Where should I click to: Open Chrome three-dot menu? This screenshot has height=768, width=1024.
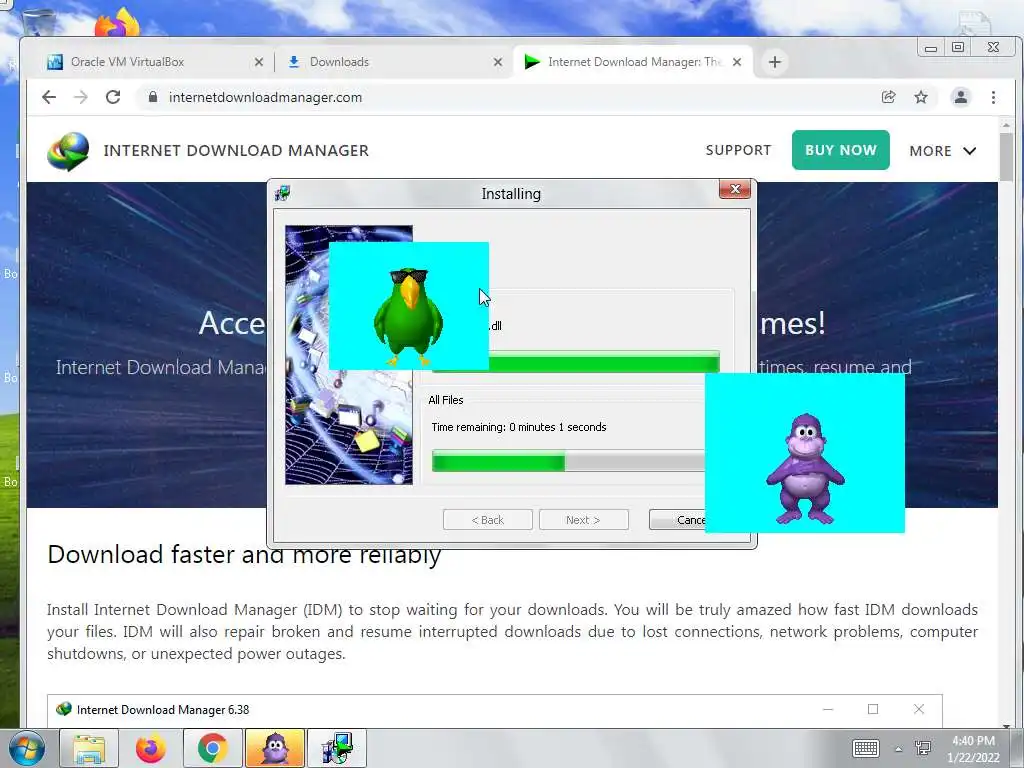pyautogui.click(x=993, y=97)
